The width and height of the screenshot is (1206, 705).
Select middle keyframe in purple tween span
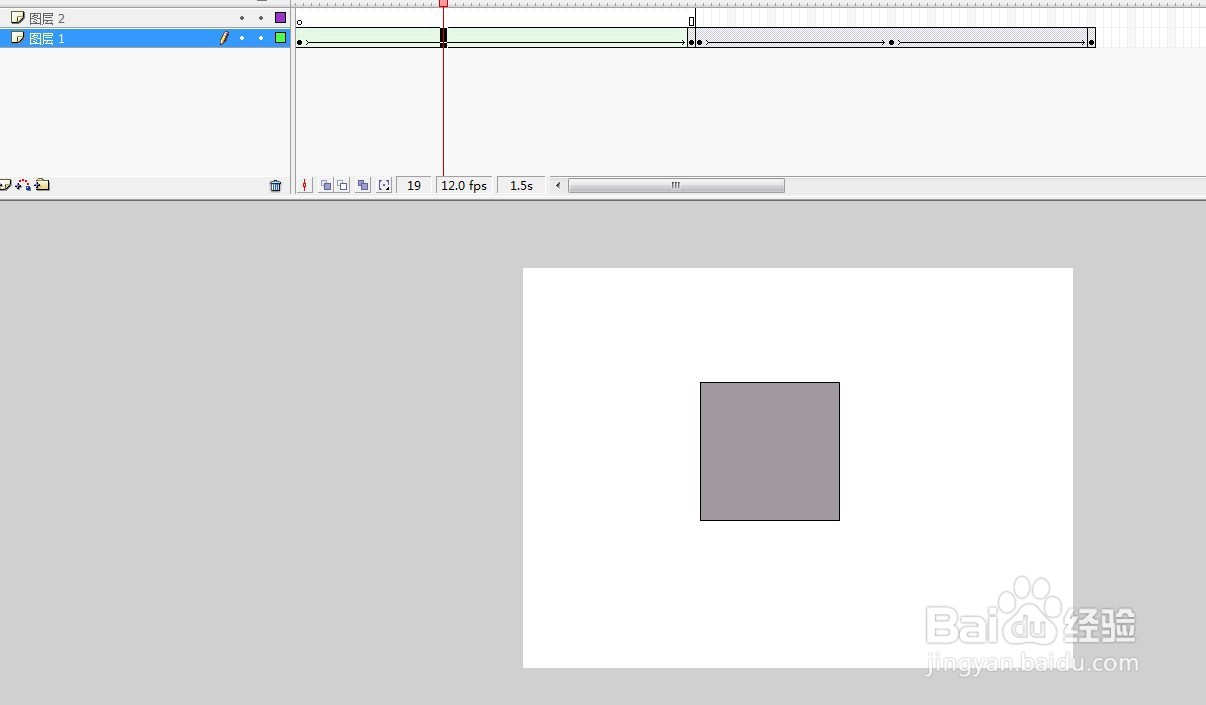click(891, 42)
